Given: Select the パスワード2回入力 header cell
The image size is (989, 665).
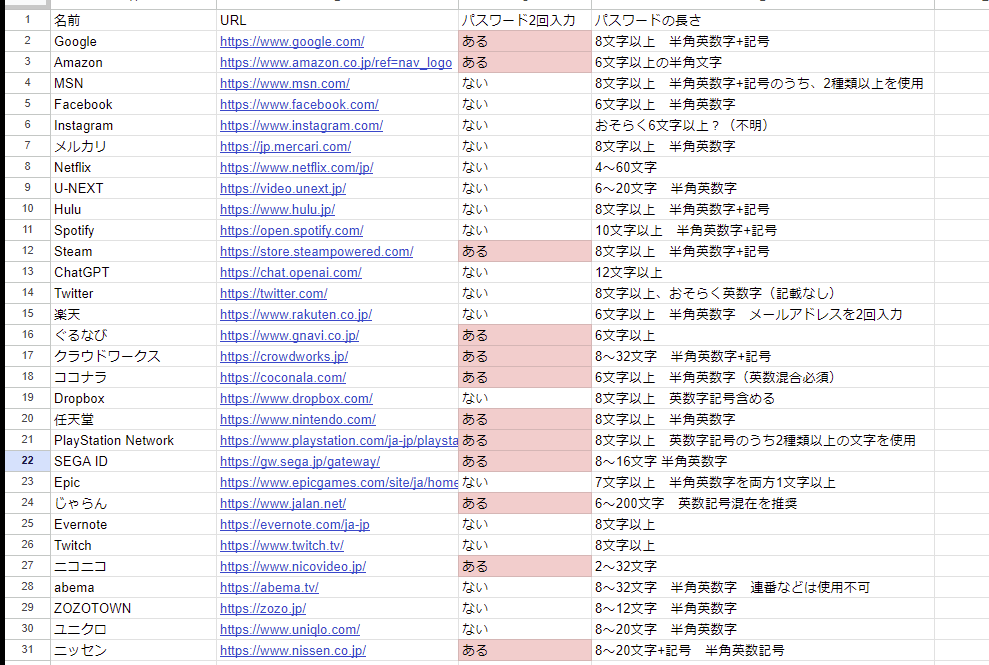Looking at the screenshot, I should (x=525, y=20).
